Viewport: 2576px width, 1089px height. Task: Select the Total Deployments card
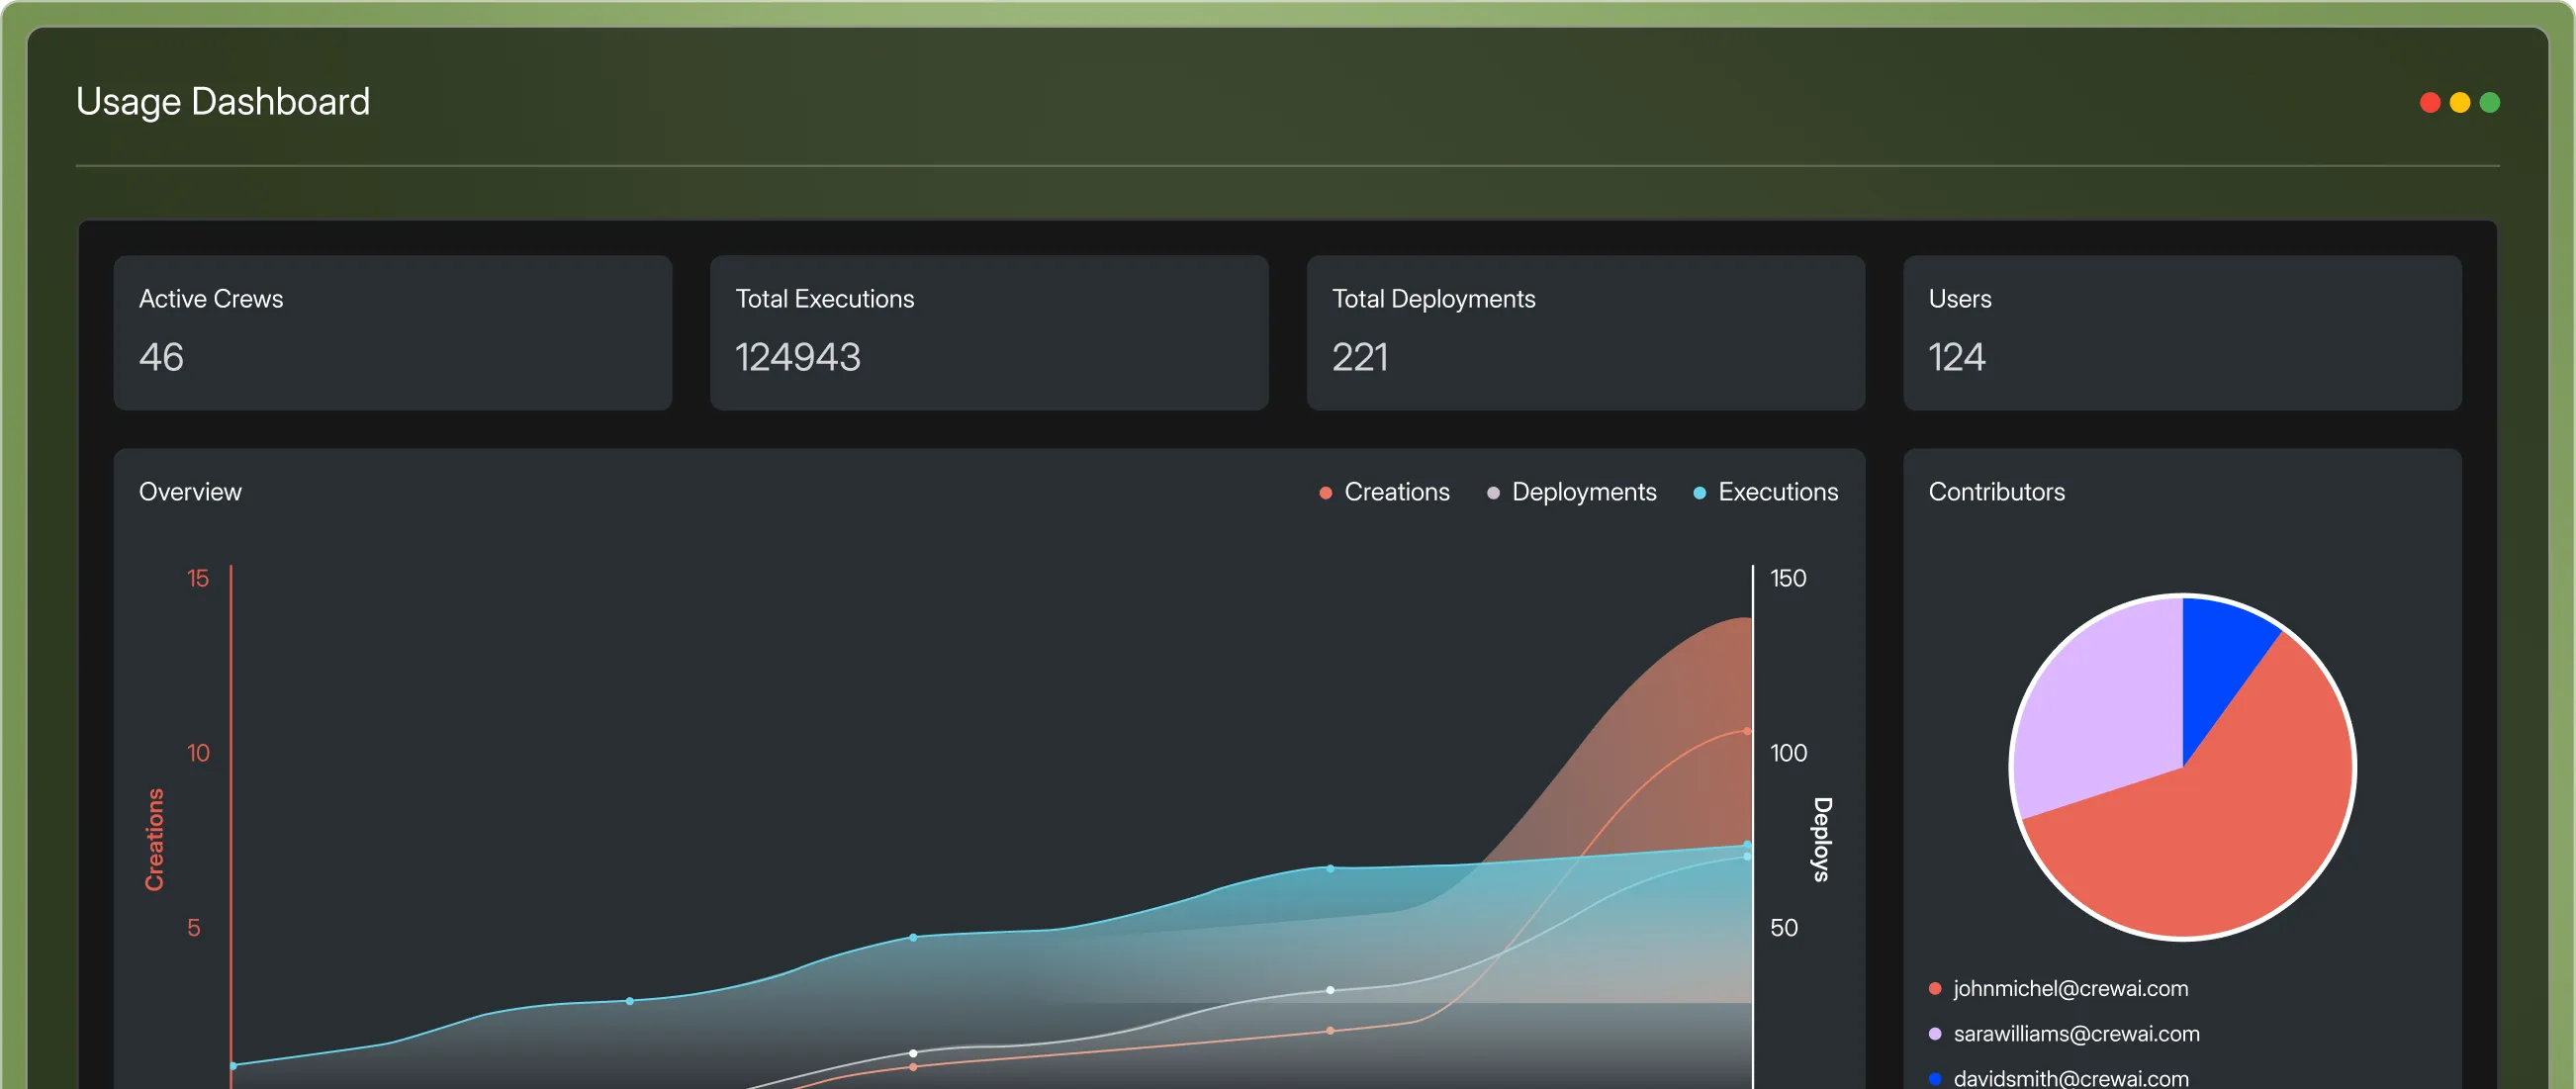click(x=1585, y=332)
